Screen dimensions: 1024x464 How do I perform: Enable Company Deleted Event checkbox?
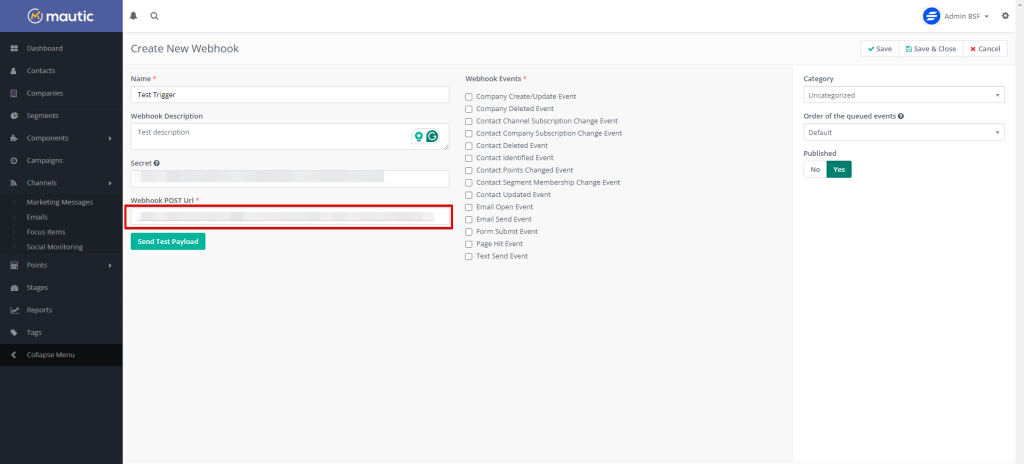469,109
